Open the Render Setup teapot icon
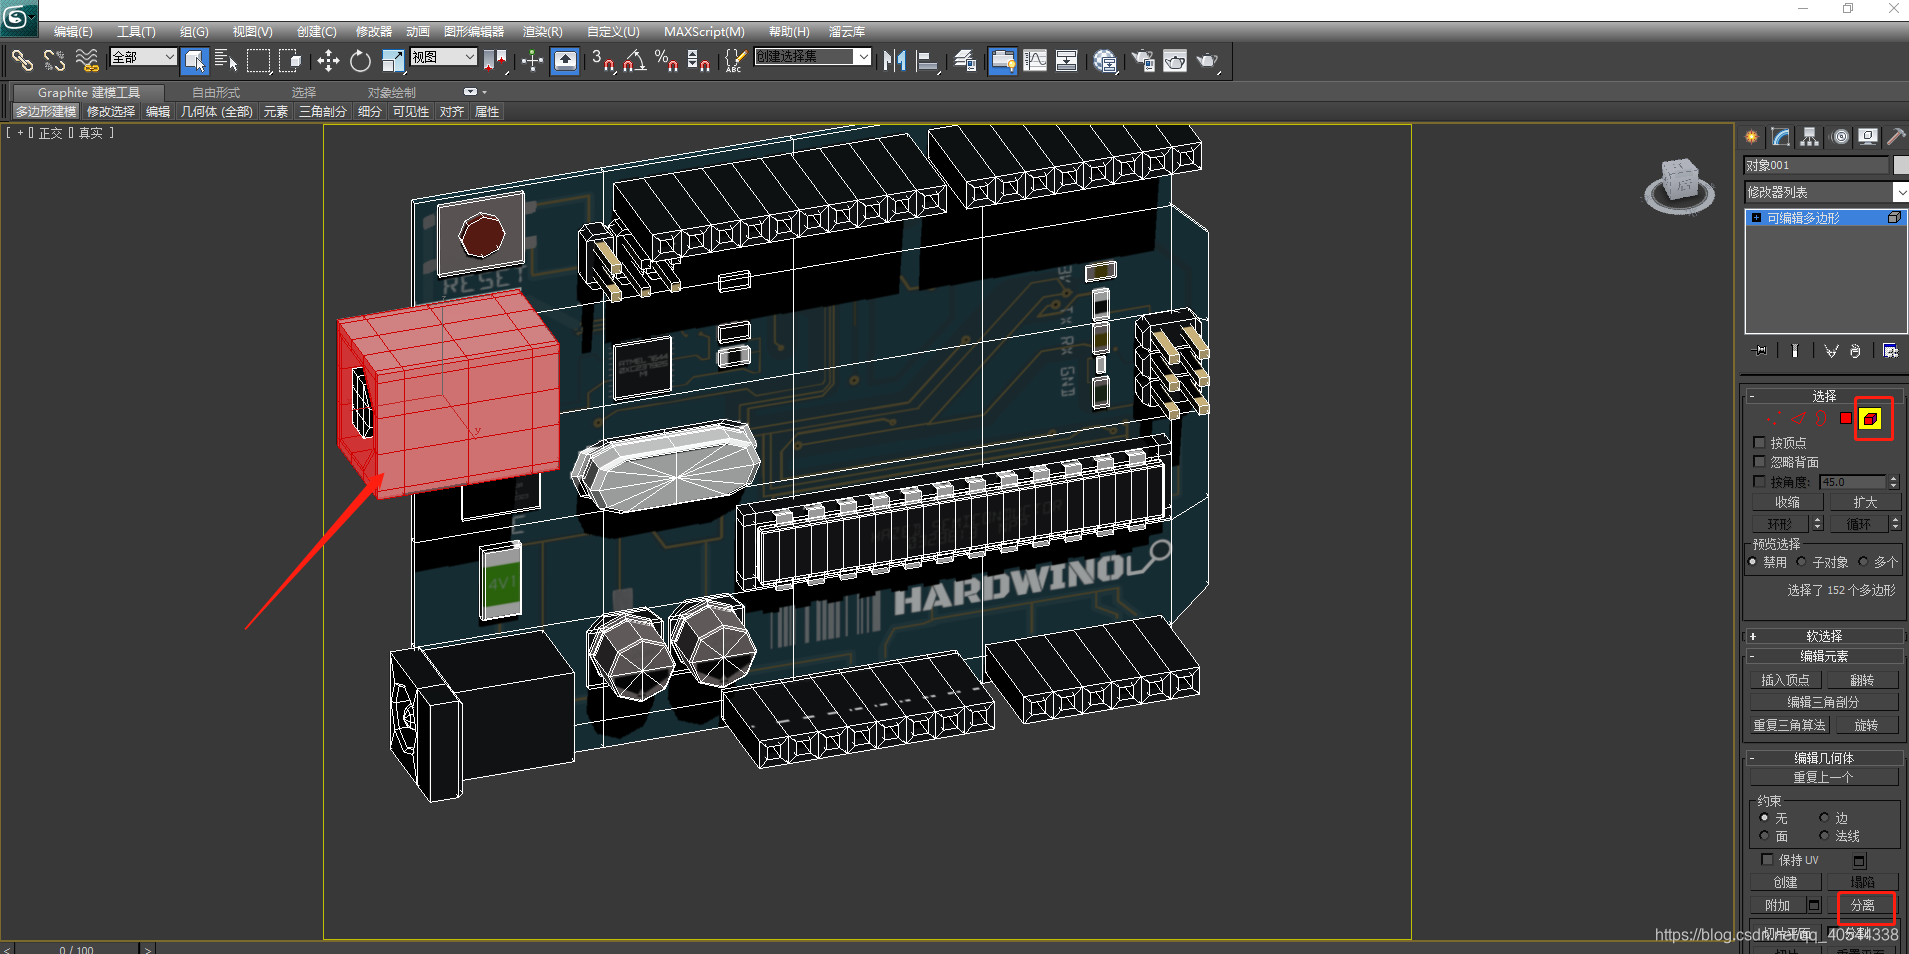Image resolution: width=1909 pixels, height=954 pixels. (1142, 61)
